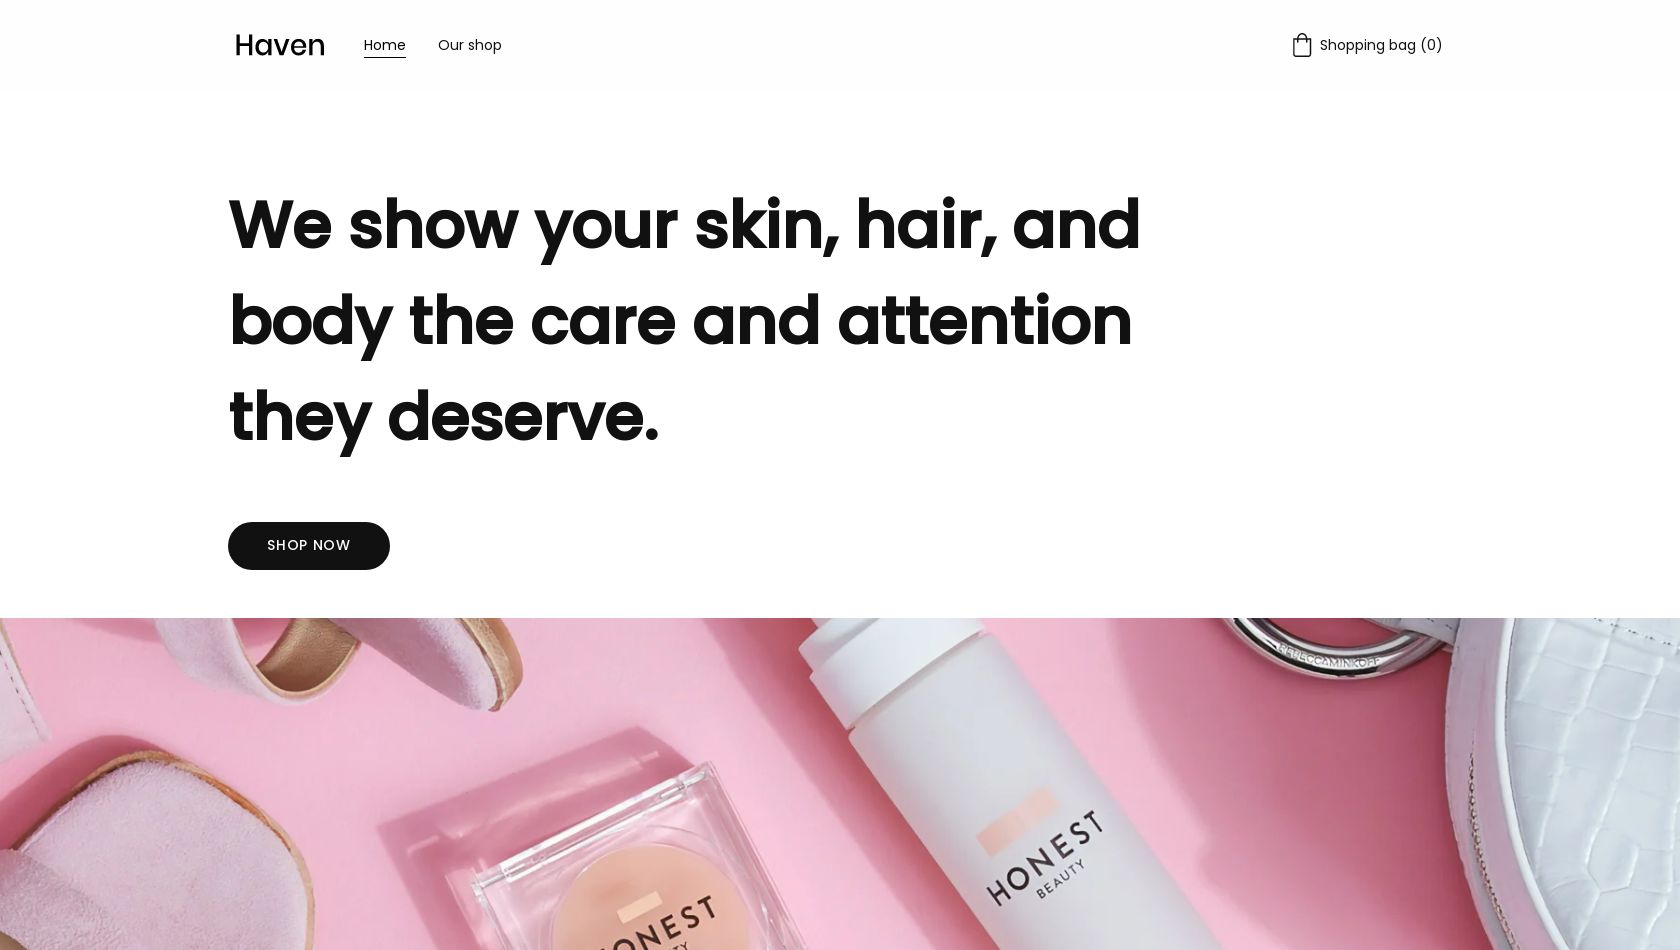Go to the Home nav item
Image resolution: width=1680 pixels, height=950 pixels.
pyautogui.click(x=384, y=45)
